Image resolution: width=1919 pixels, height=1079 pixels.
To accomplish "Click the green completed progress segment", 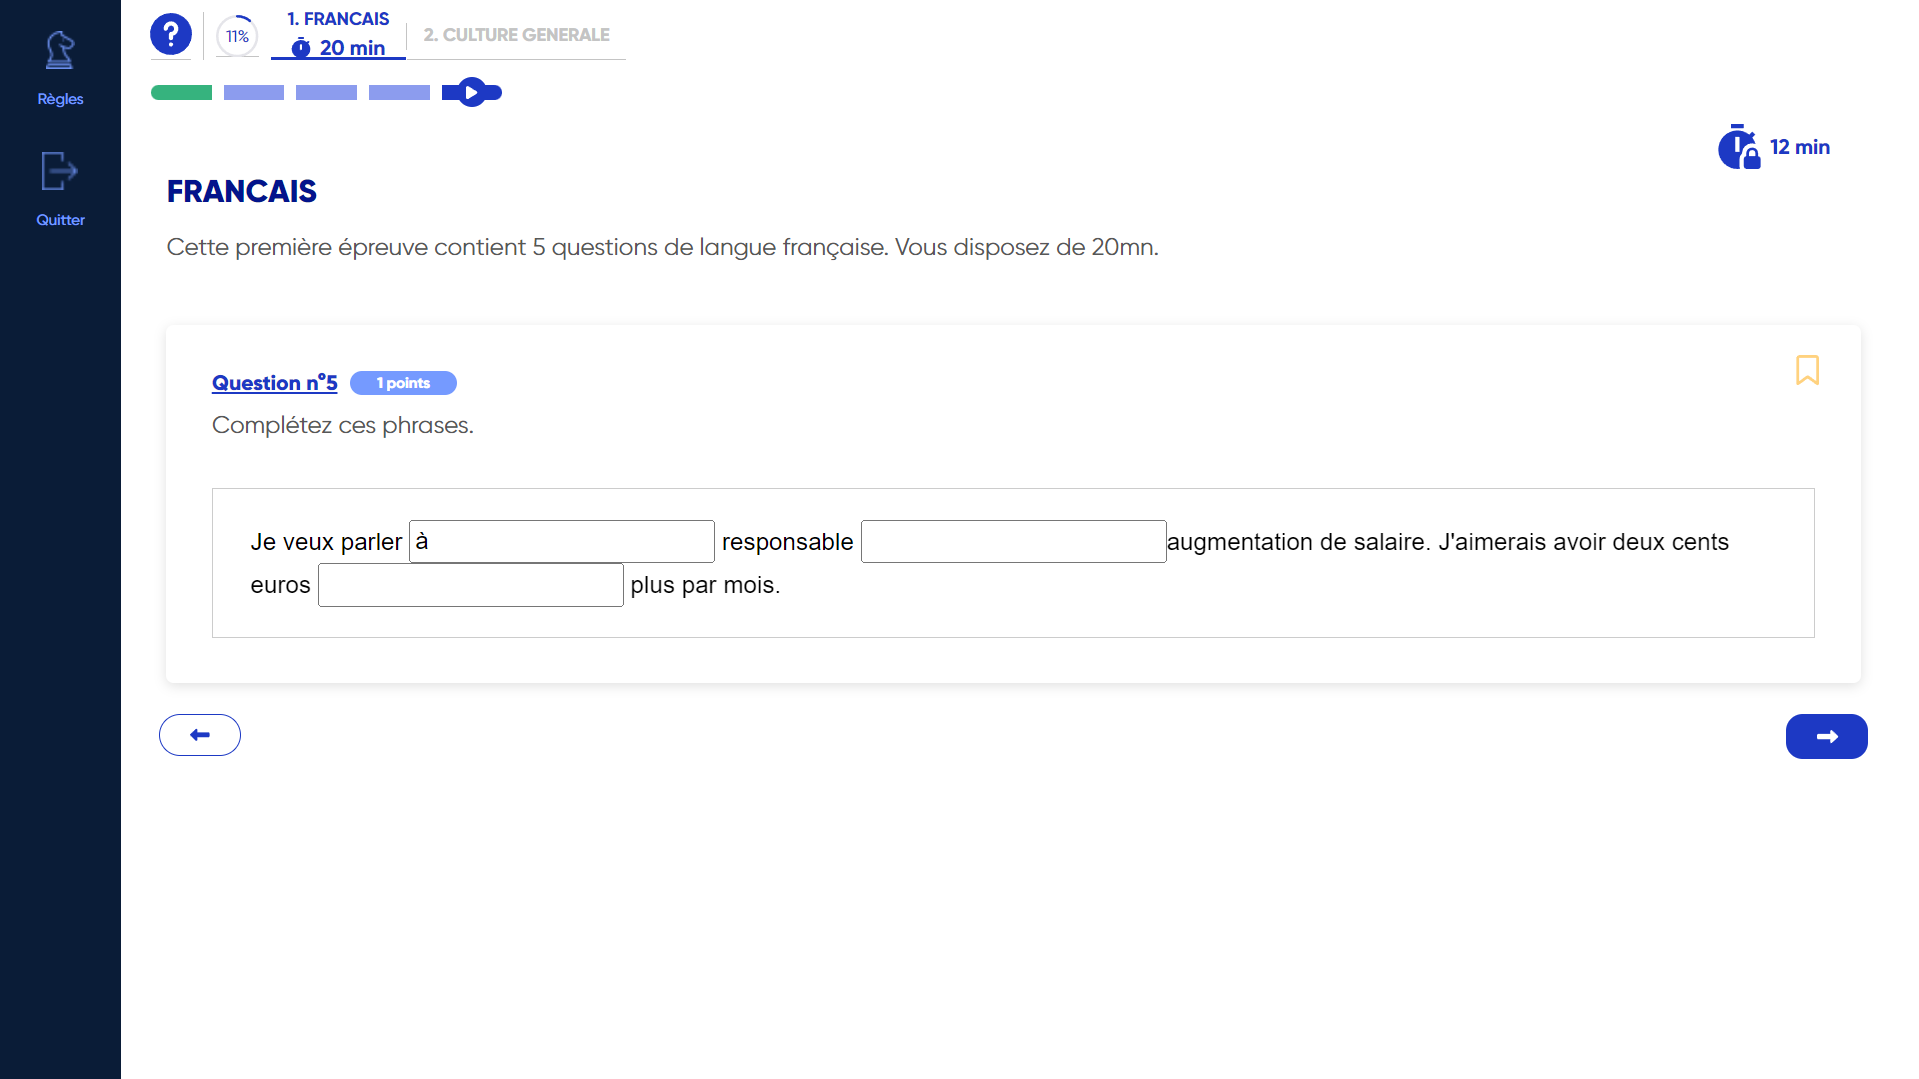I will tap(181, 91).
